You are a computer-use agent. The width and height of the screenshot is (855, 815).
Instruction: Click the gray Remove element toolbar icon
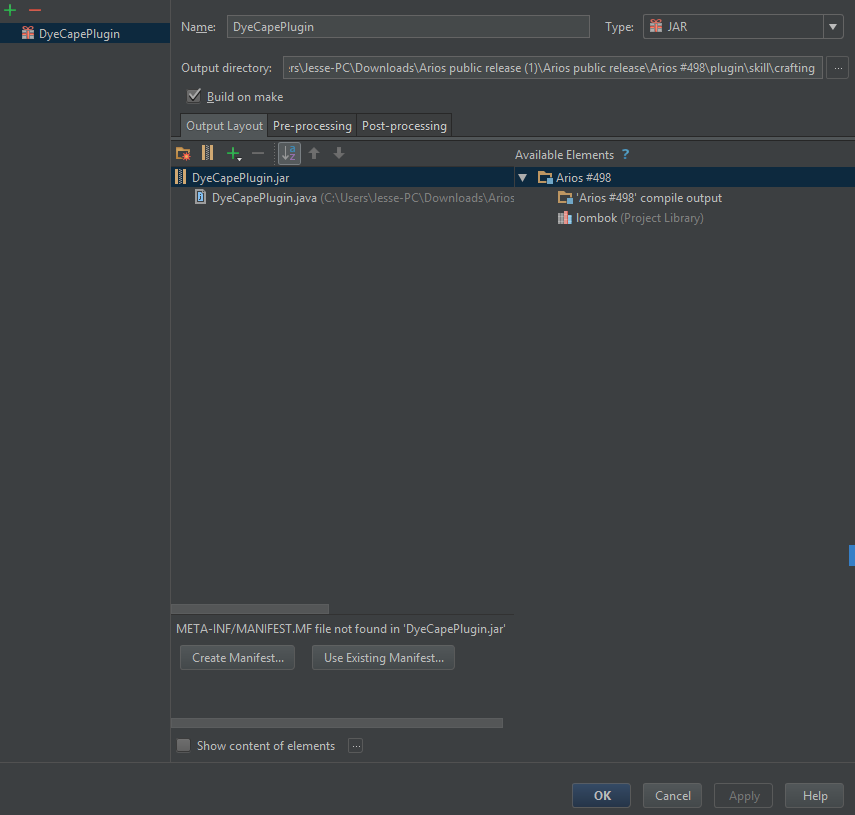258,154
